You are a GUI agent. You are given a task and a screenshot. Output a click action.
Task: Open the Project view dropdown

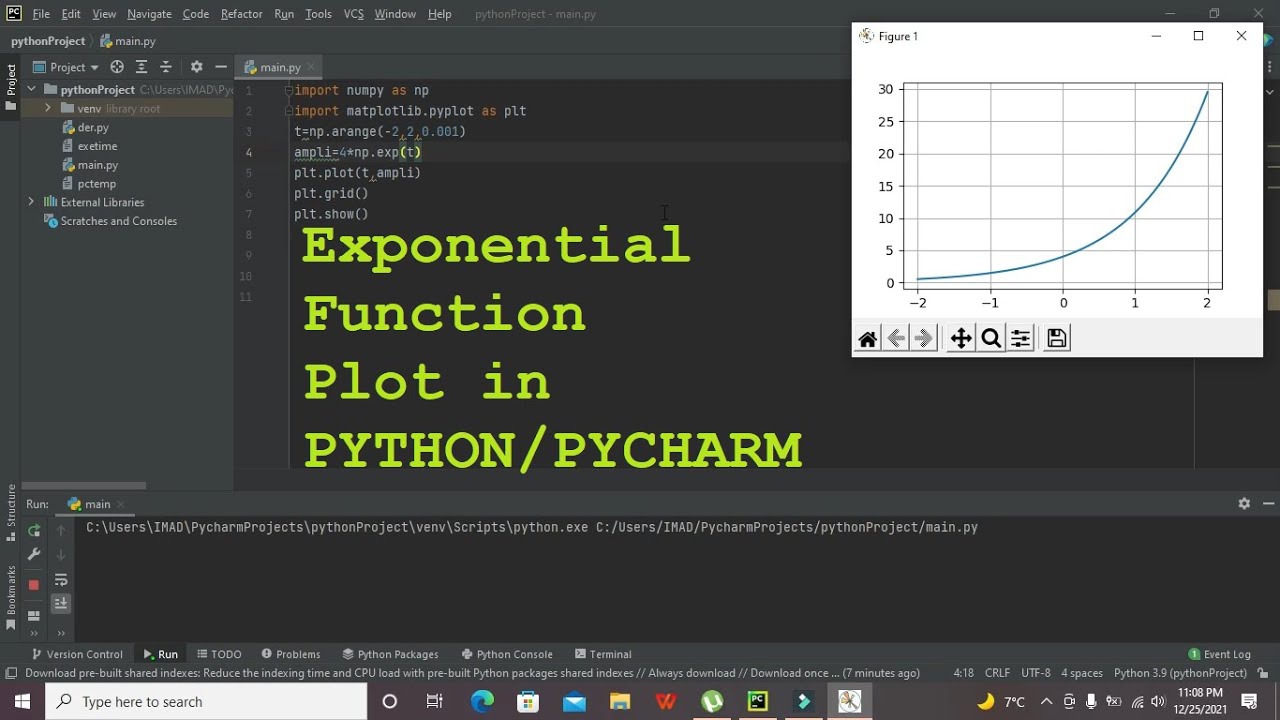(x=66, y=67)
